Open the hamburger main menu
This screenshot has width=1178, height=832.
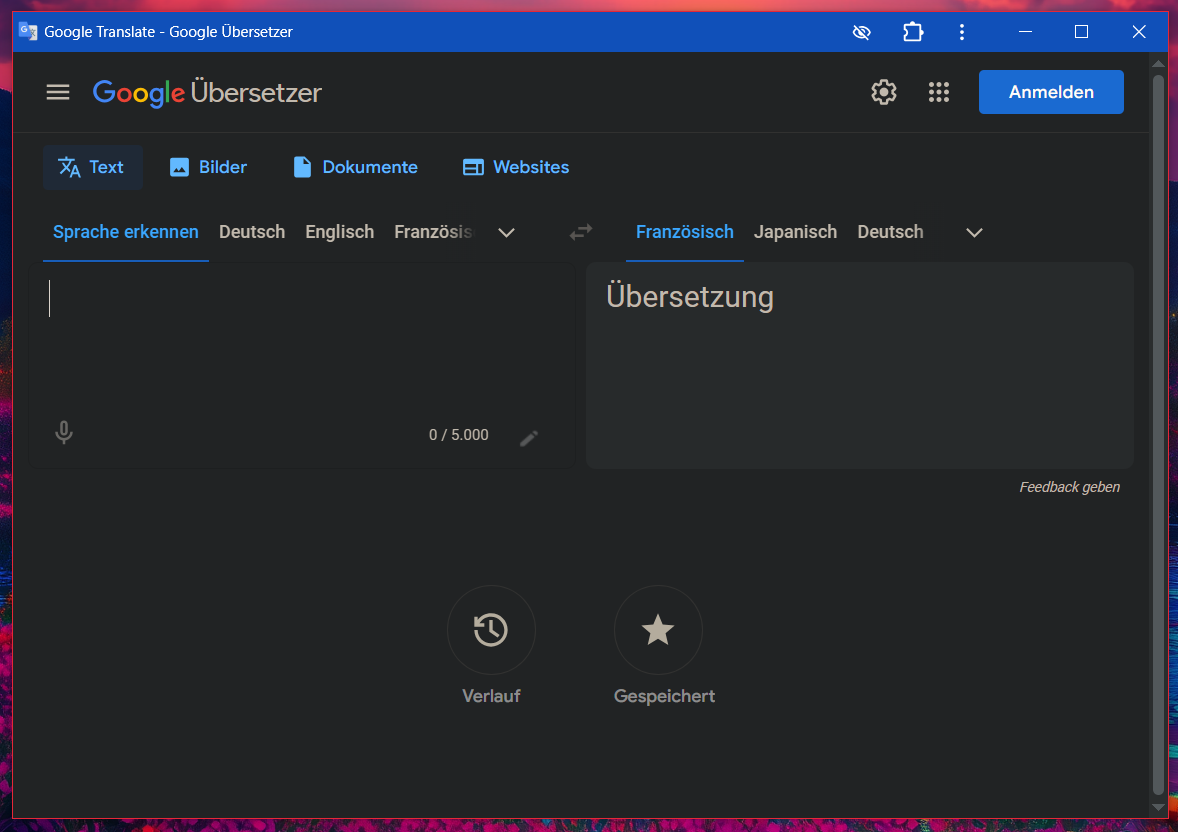coord(58,92)
